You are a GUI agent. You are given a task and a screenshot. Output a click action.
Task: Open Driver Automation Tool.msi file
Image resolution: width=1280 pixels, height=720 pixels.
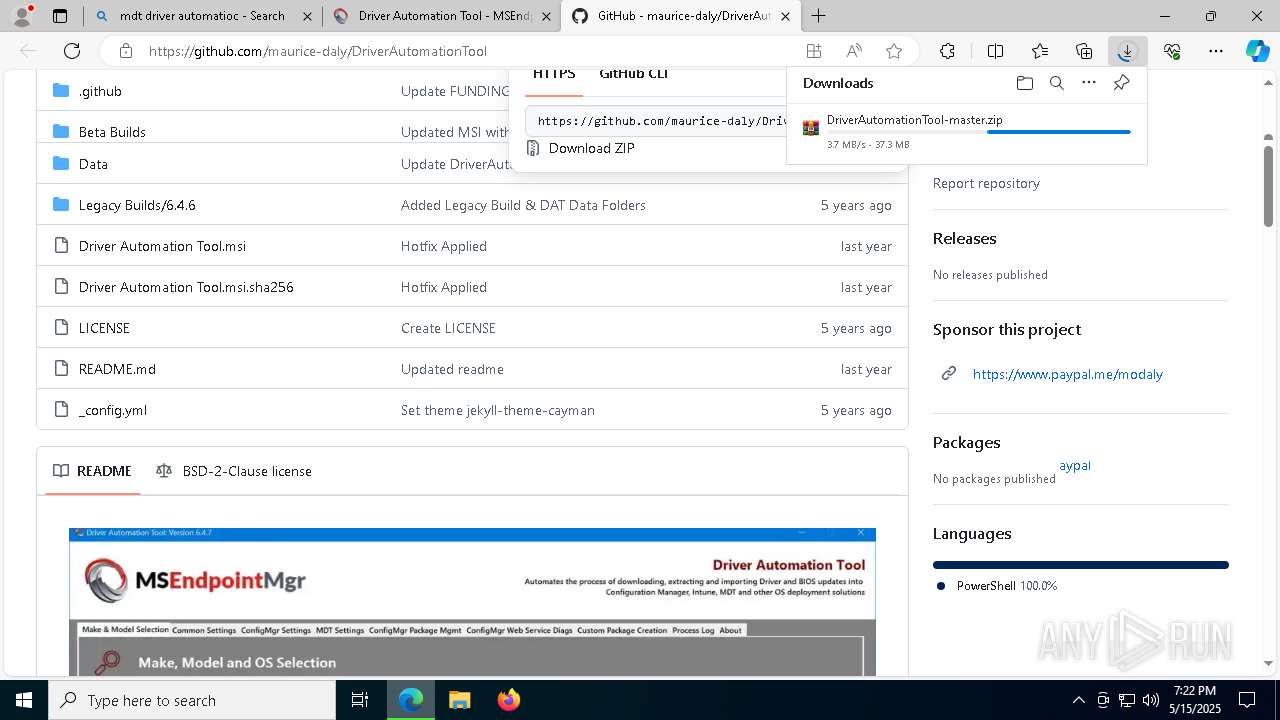pyautogui.click(x=162, y=246)
